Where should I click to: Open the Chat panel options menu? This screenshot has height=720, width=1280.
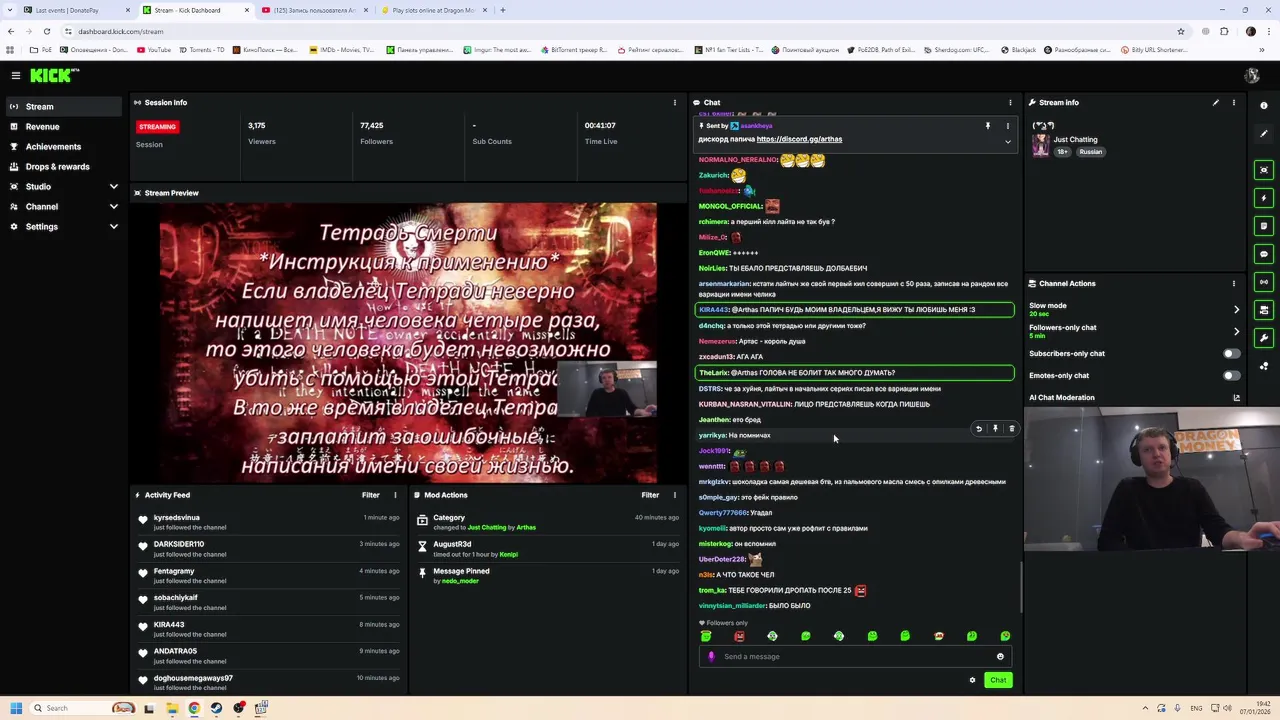click(x=1010, y=102)
